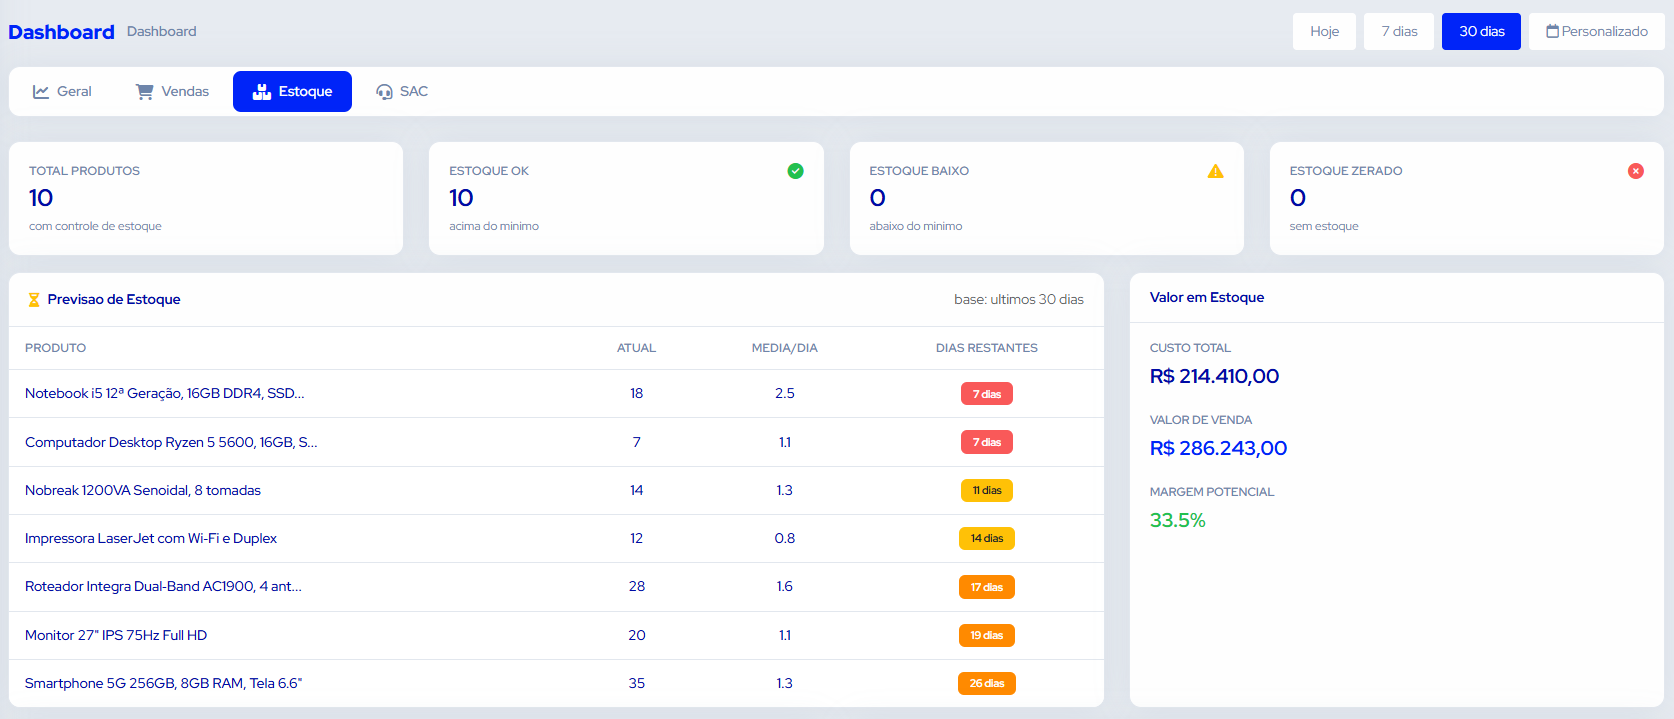Screen dimensions: 1674x719
Task: Open Nobreak 1200VA Senoidal product link
Action: coord(143,490)
